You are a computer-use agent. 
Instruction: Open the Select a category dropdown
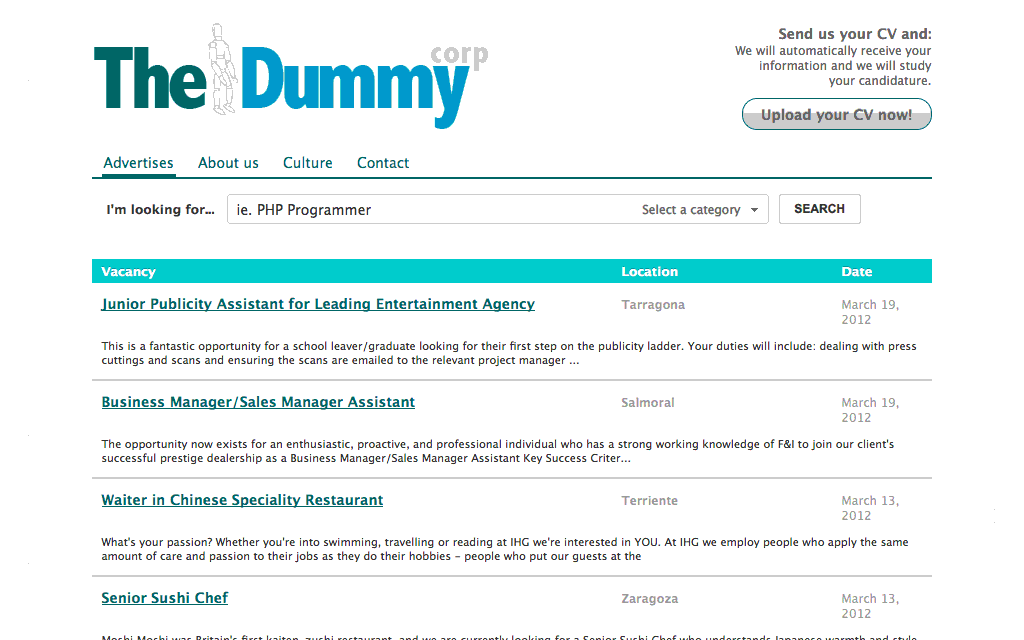[700, 210]
